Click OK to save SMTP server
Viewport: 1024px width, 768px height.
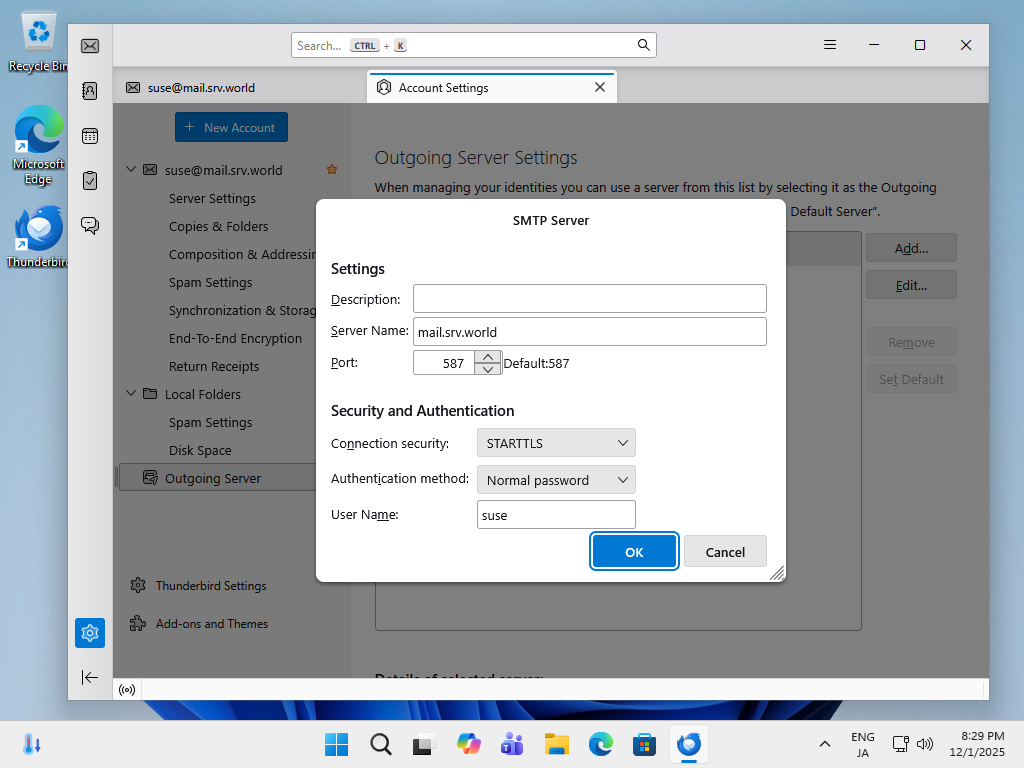point(634,552)
